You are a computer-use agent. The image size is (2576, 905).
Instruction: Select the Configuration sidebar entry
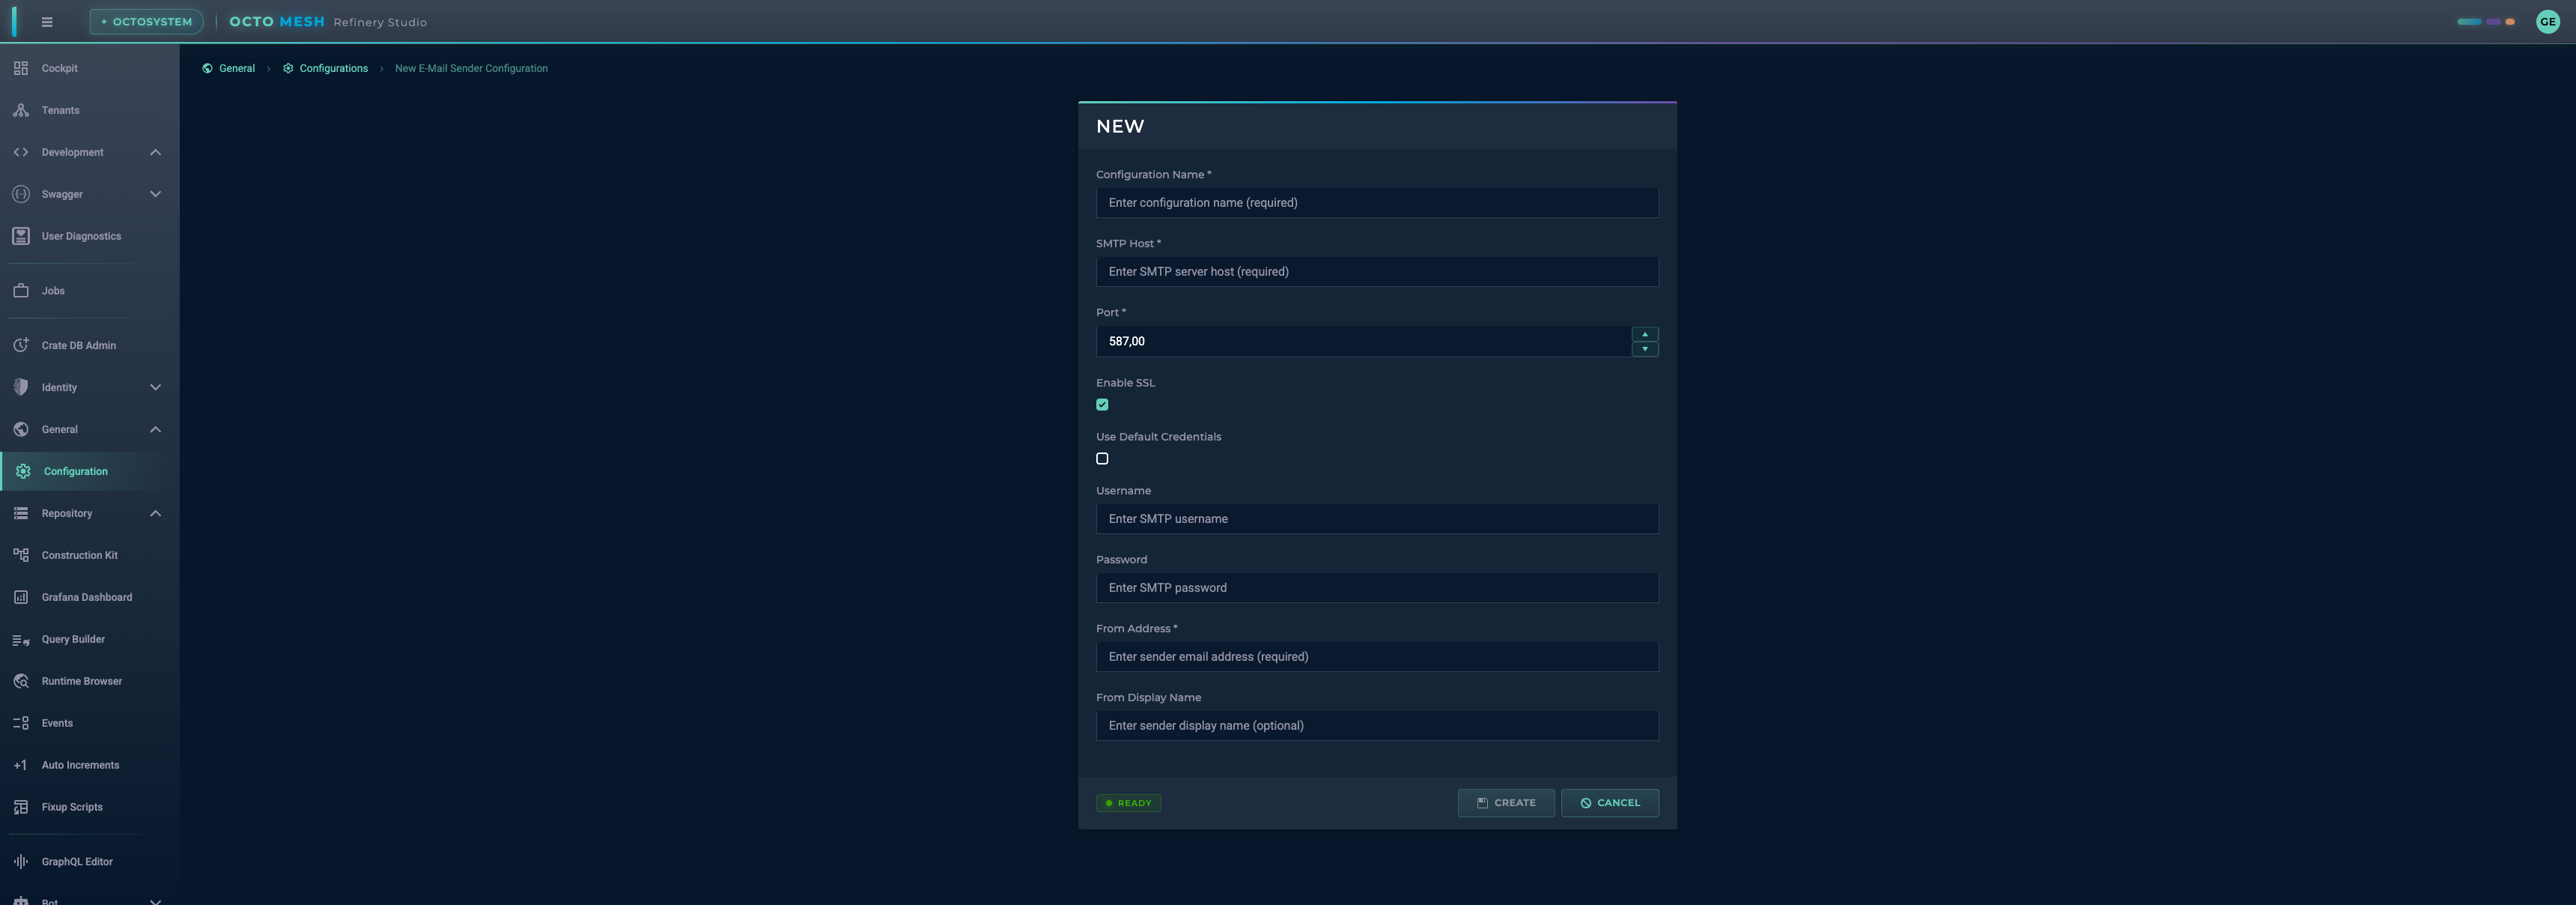point(75,470)
